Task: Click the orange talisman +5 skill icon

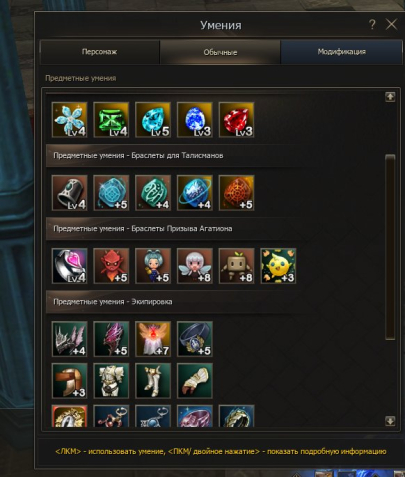Action: point(236,193)
